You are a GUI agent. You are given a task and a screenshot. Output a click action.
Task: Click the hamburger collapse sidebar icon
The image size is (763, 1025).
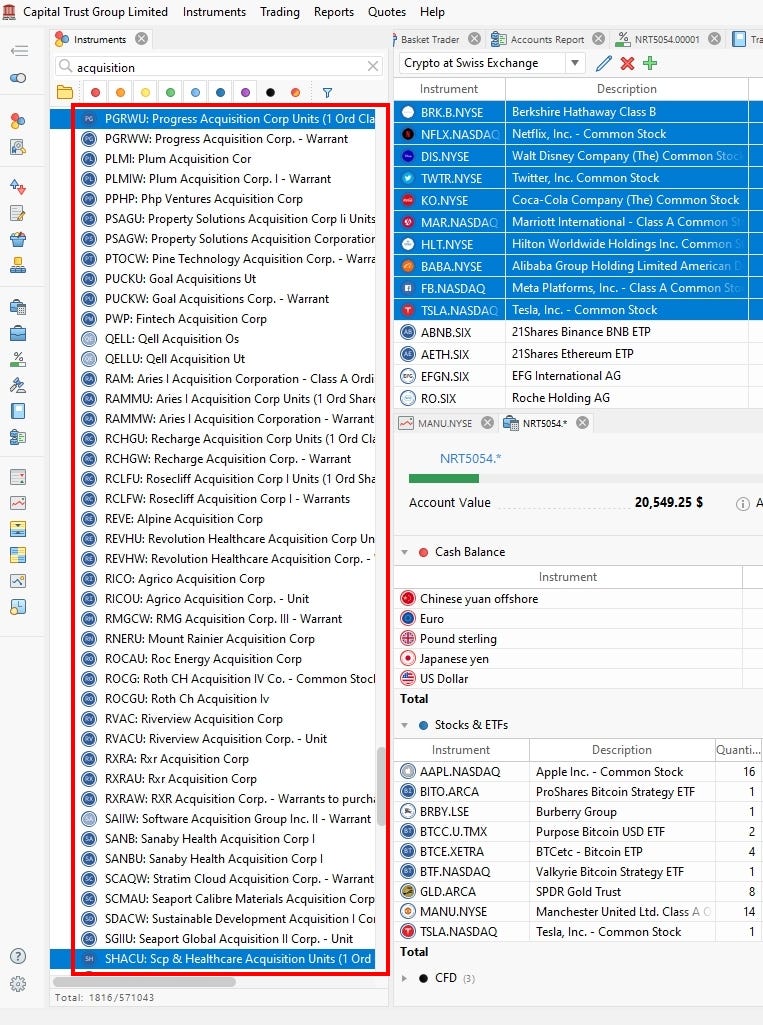[x=18, y=50]
